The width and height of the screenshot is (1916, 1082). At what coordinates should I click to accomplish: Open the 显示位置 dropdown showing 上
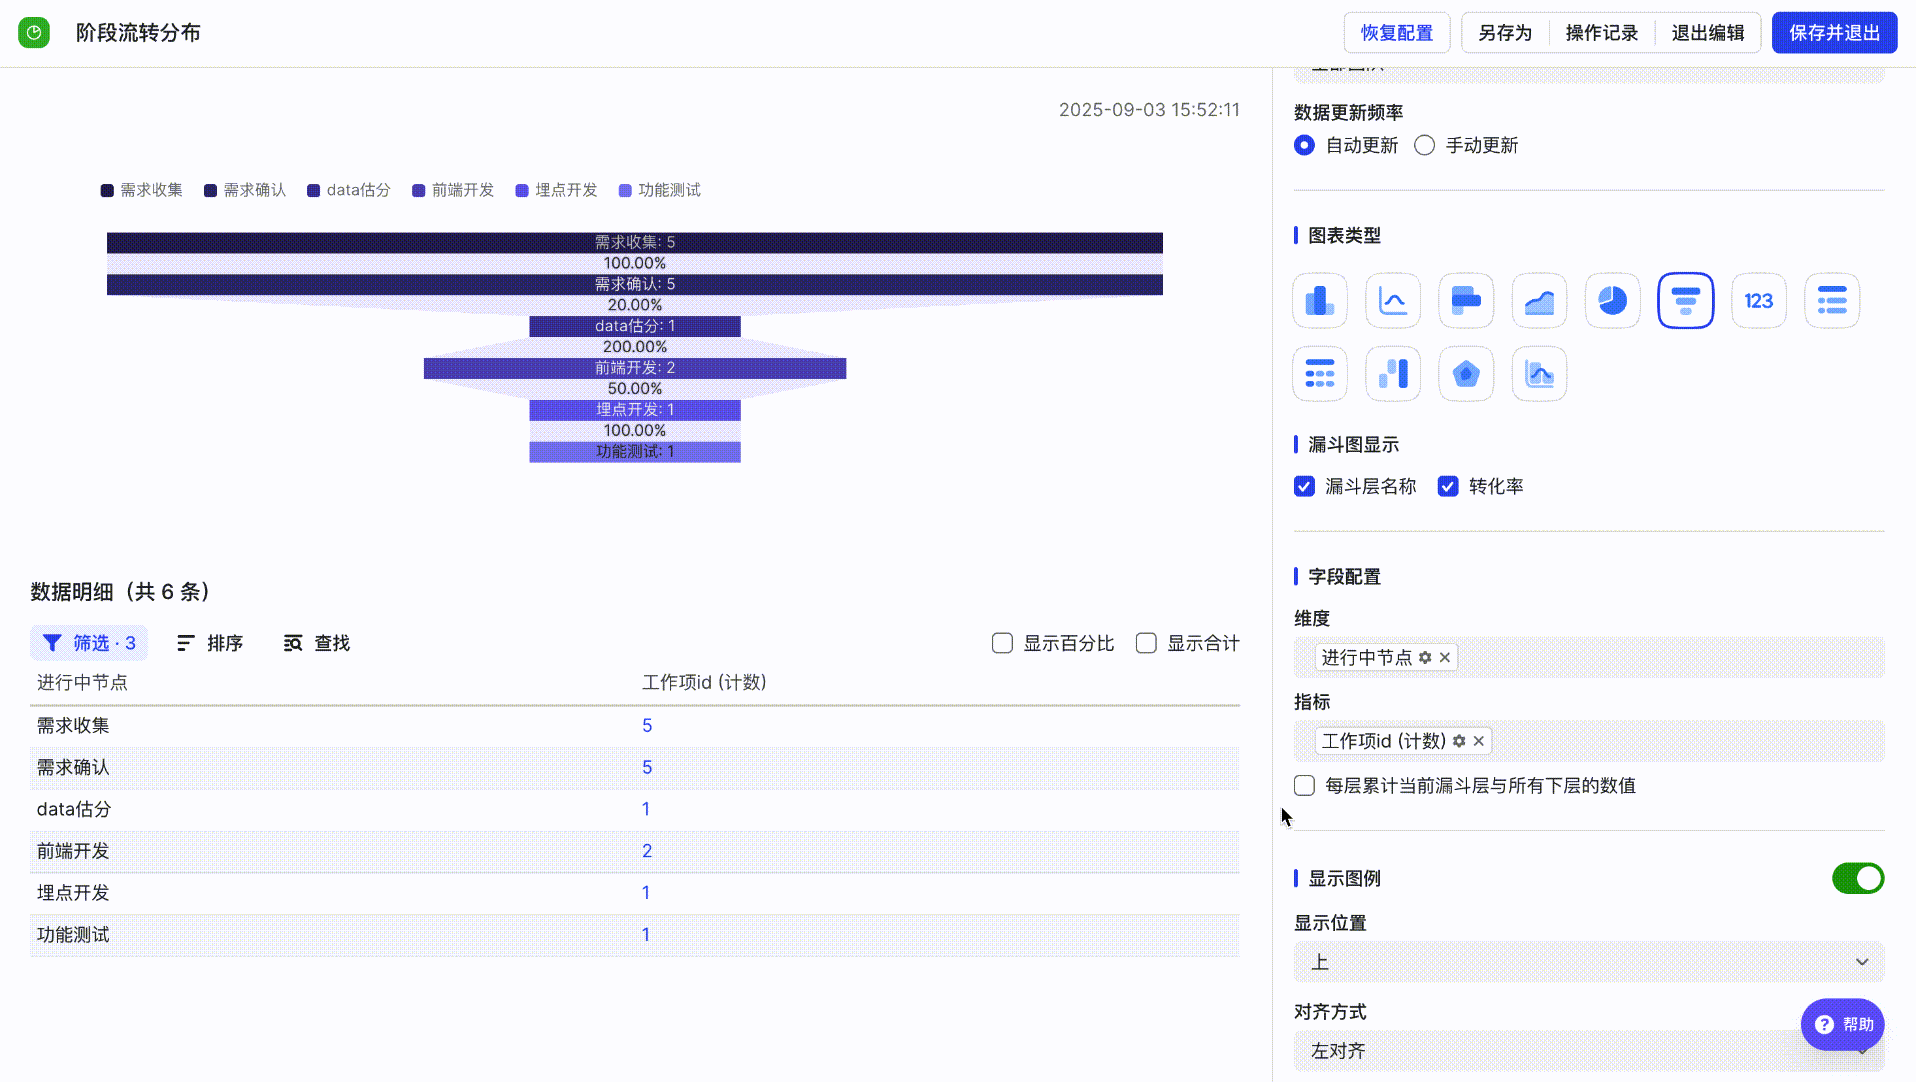(1589, 962)
